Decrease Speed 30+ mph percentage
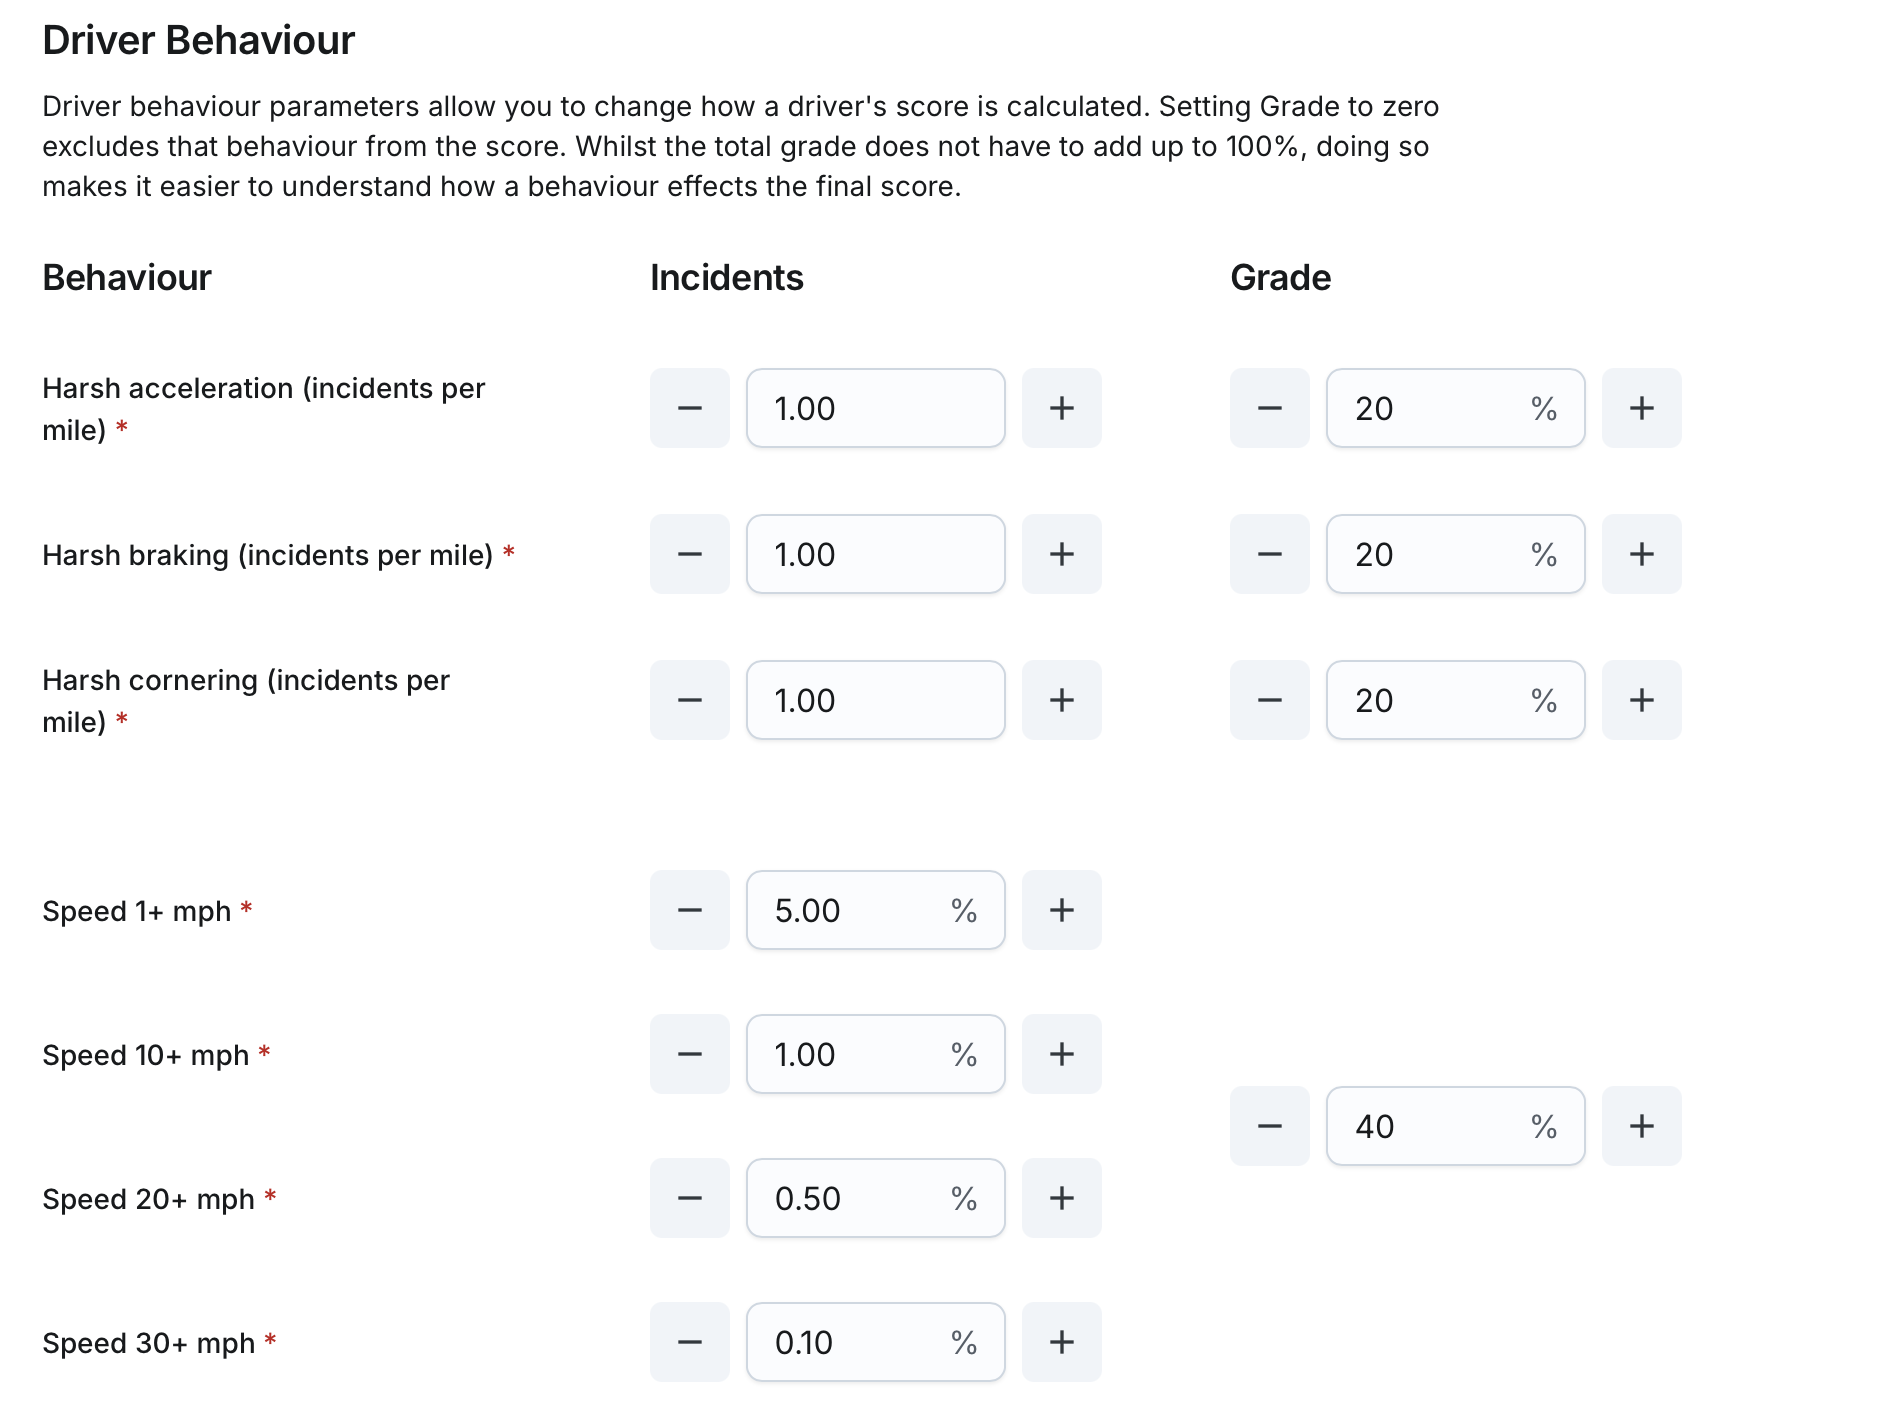This screenshot has height=1414, width=1898. (689, 1342)
